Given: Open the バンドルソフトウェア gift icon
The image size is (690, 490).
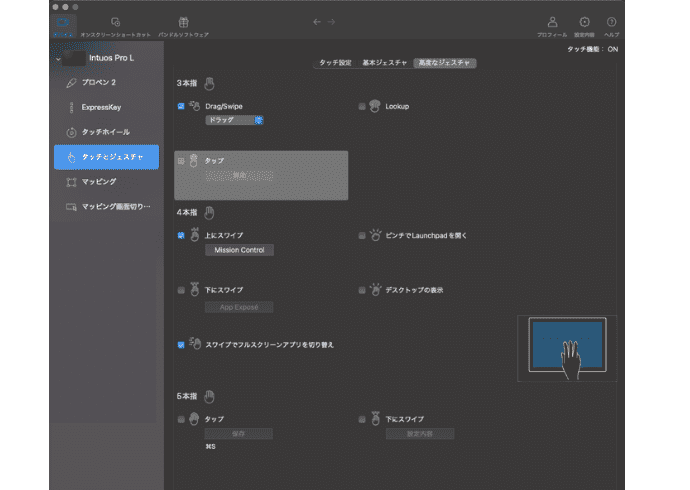Looking at the screenshot, I should tap(182, 22).
